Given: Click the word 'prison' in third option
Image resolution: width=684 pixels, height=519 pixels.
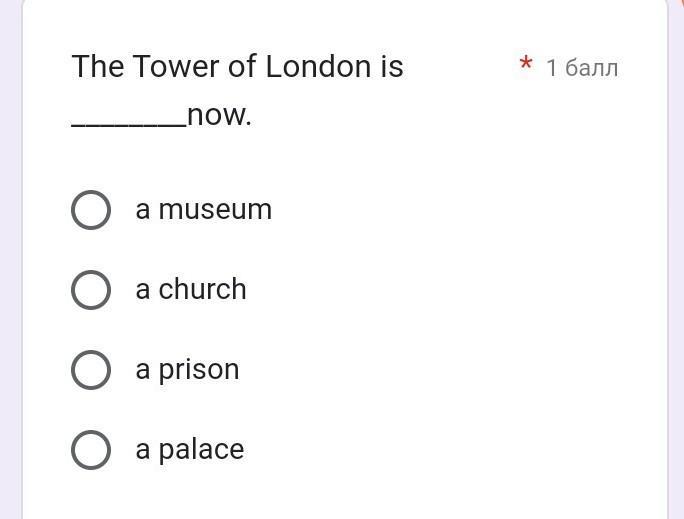Looking at the screenshot, I should (199, 370).
